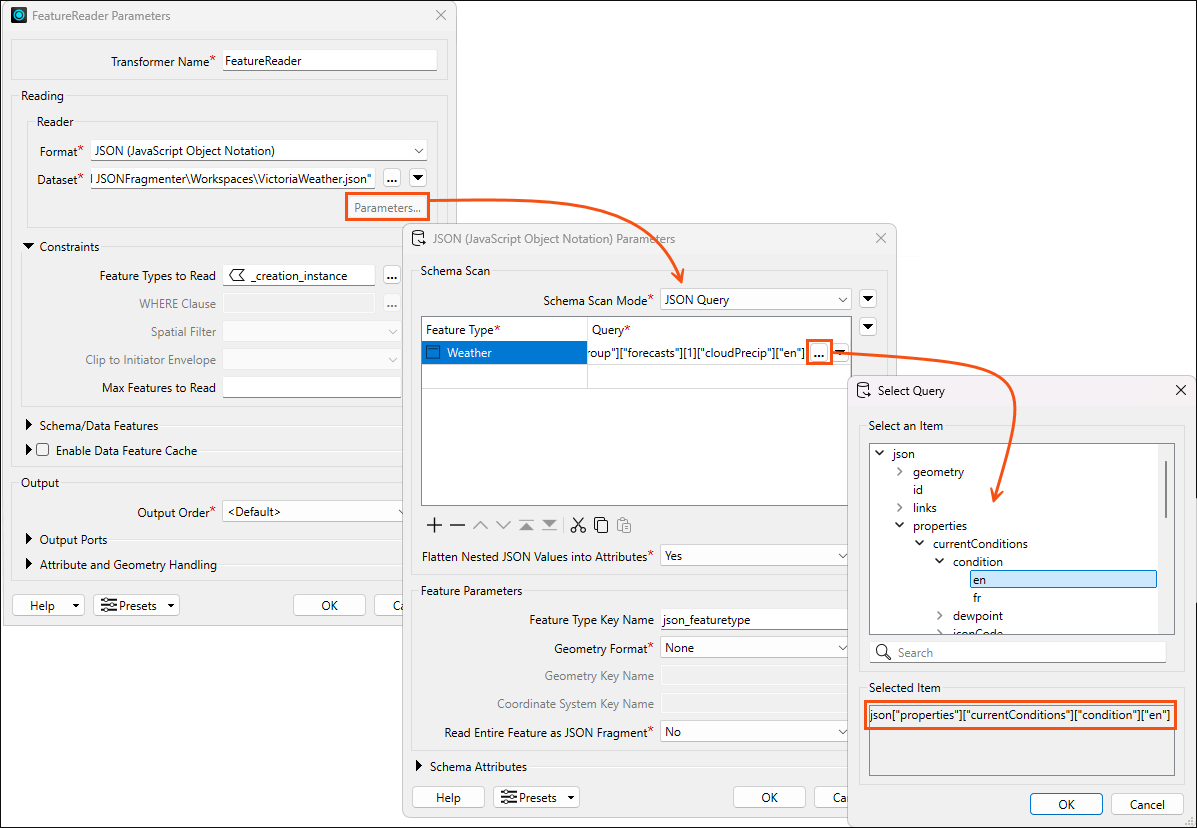
Task: Collapse the Constraints section
Action: [x=28, y=247]
